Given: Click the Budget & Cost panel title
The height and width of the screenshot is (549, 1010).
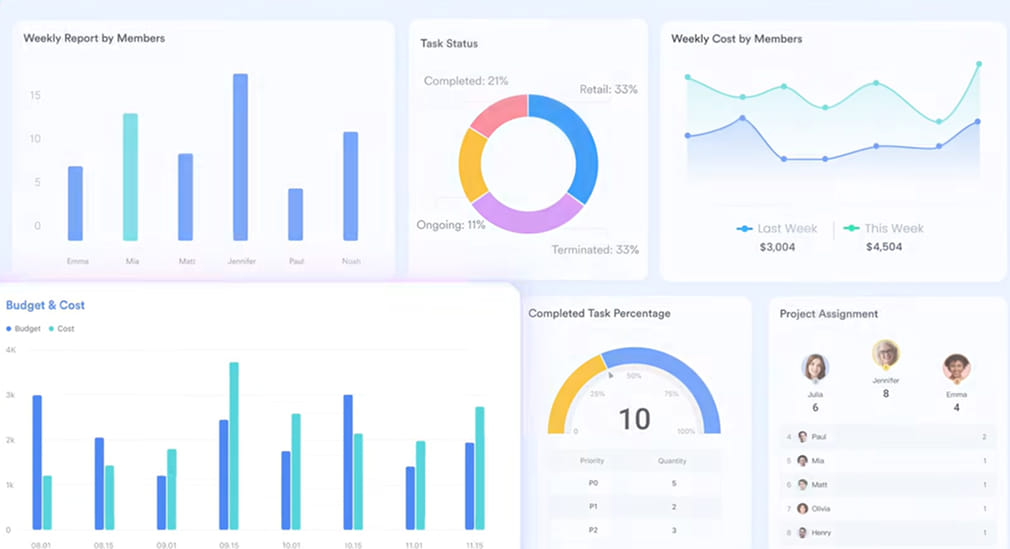Looking at the screenshot, I should [46, 306].
